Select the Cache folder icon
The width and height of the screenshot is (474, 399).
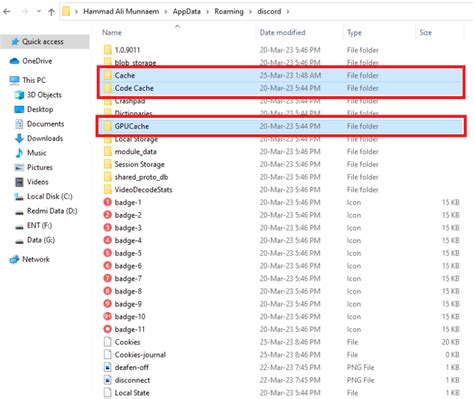point(108,75)
